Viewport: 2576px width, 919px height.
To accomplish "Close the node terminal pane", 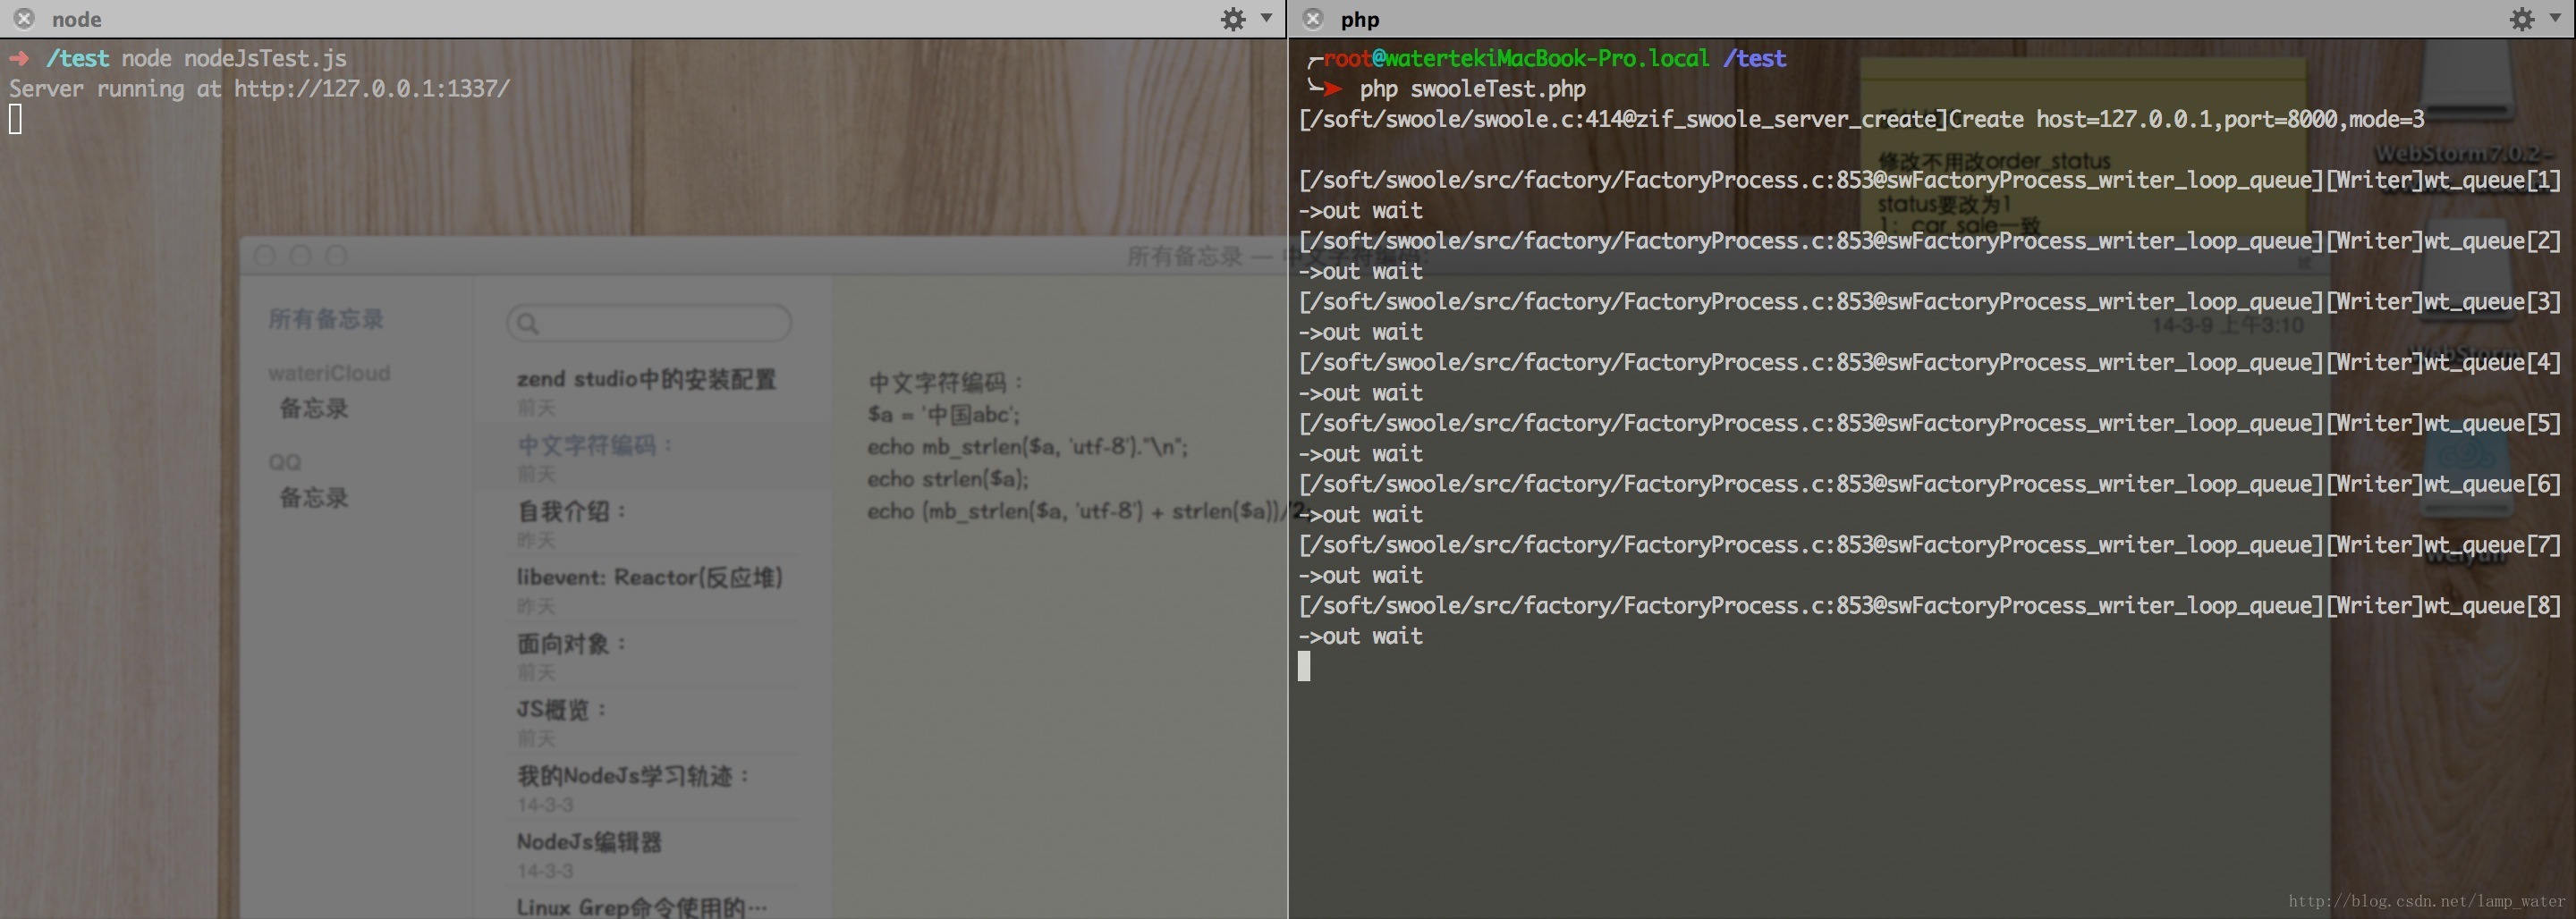I will pyautogui.click(x=24, y=19).
